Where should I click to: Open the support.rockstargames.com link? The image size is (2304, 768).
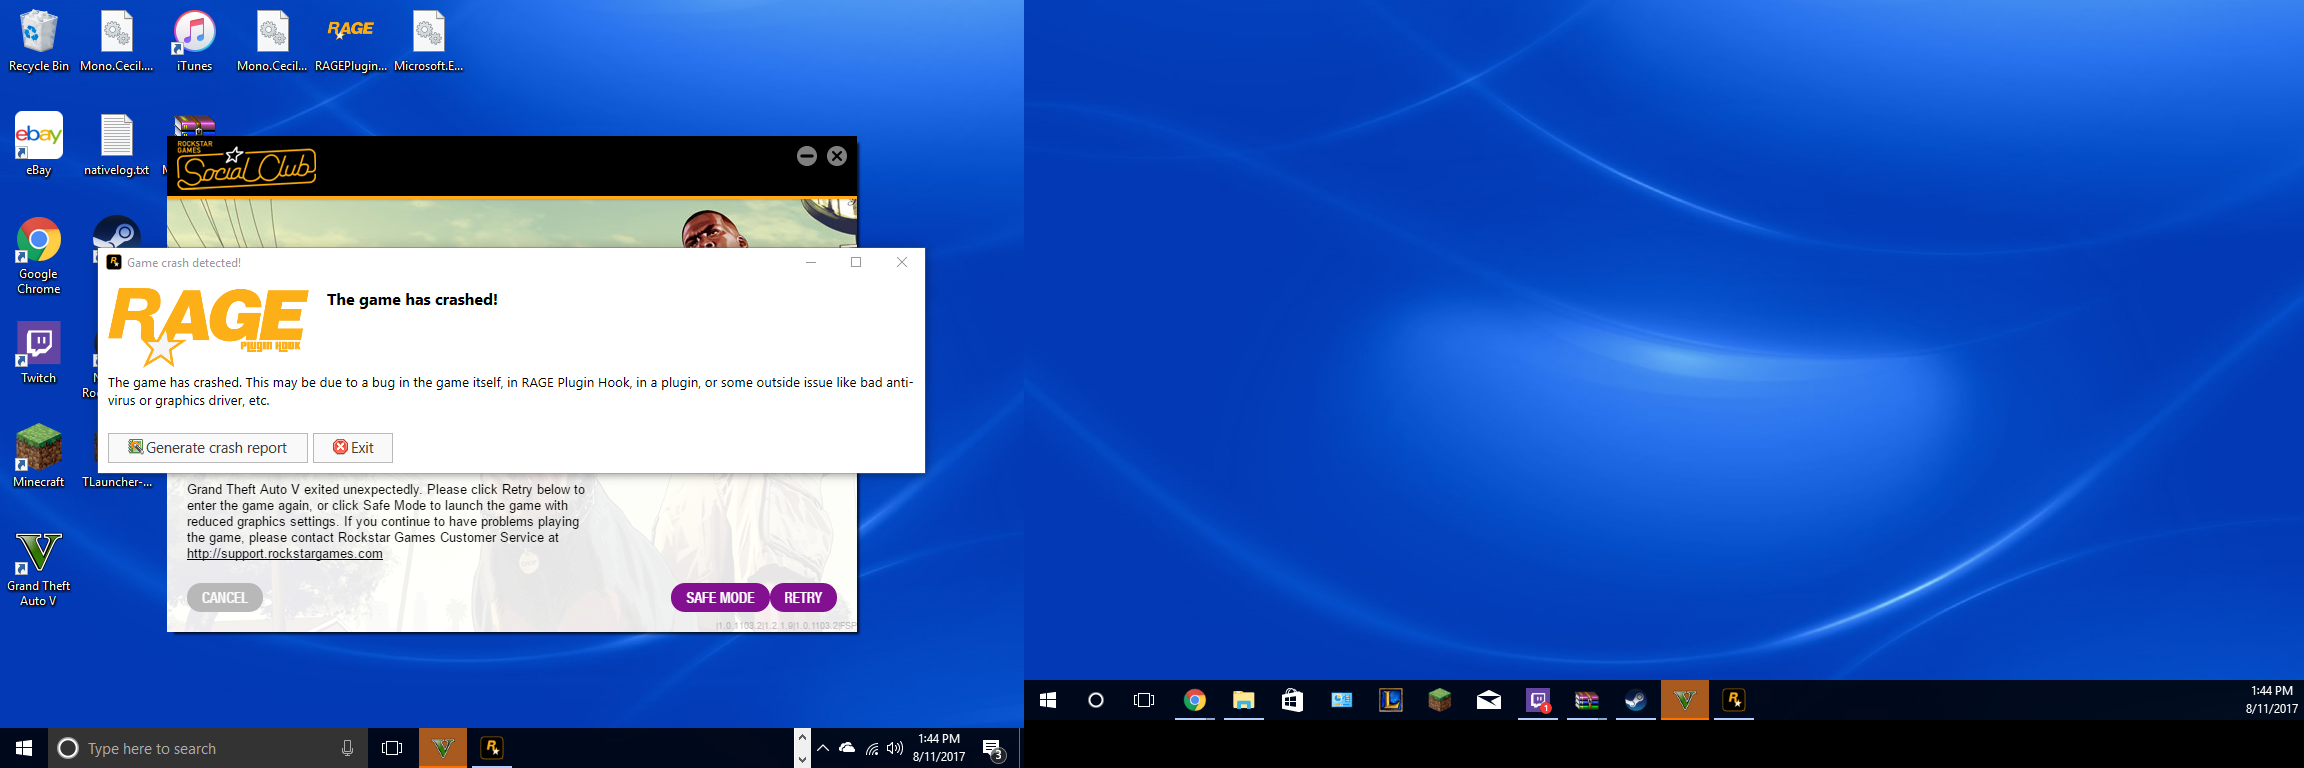tap(285, 554)
